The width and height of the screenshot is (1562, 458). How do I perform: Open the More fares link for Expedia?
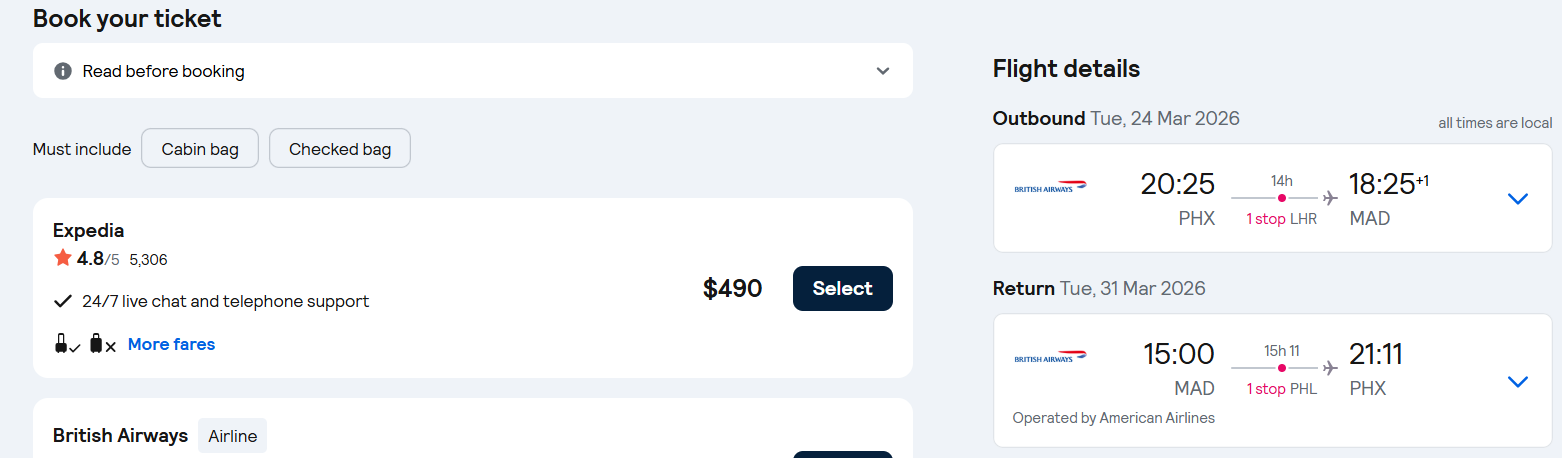(x=171, y=344)
